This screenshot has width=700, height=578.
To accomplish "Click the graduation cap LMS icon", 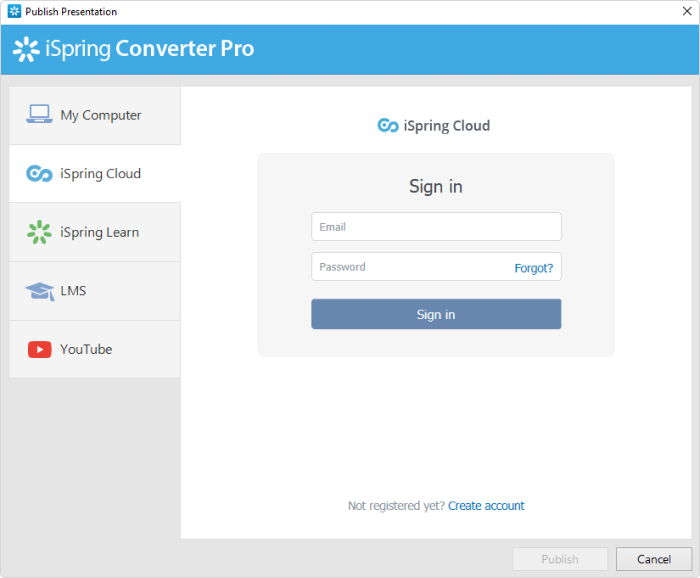I will click(40, 291).
